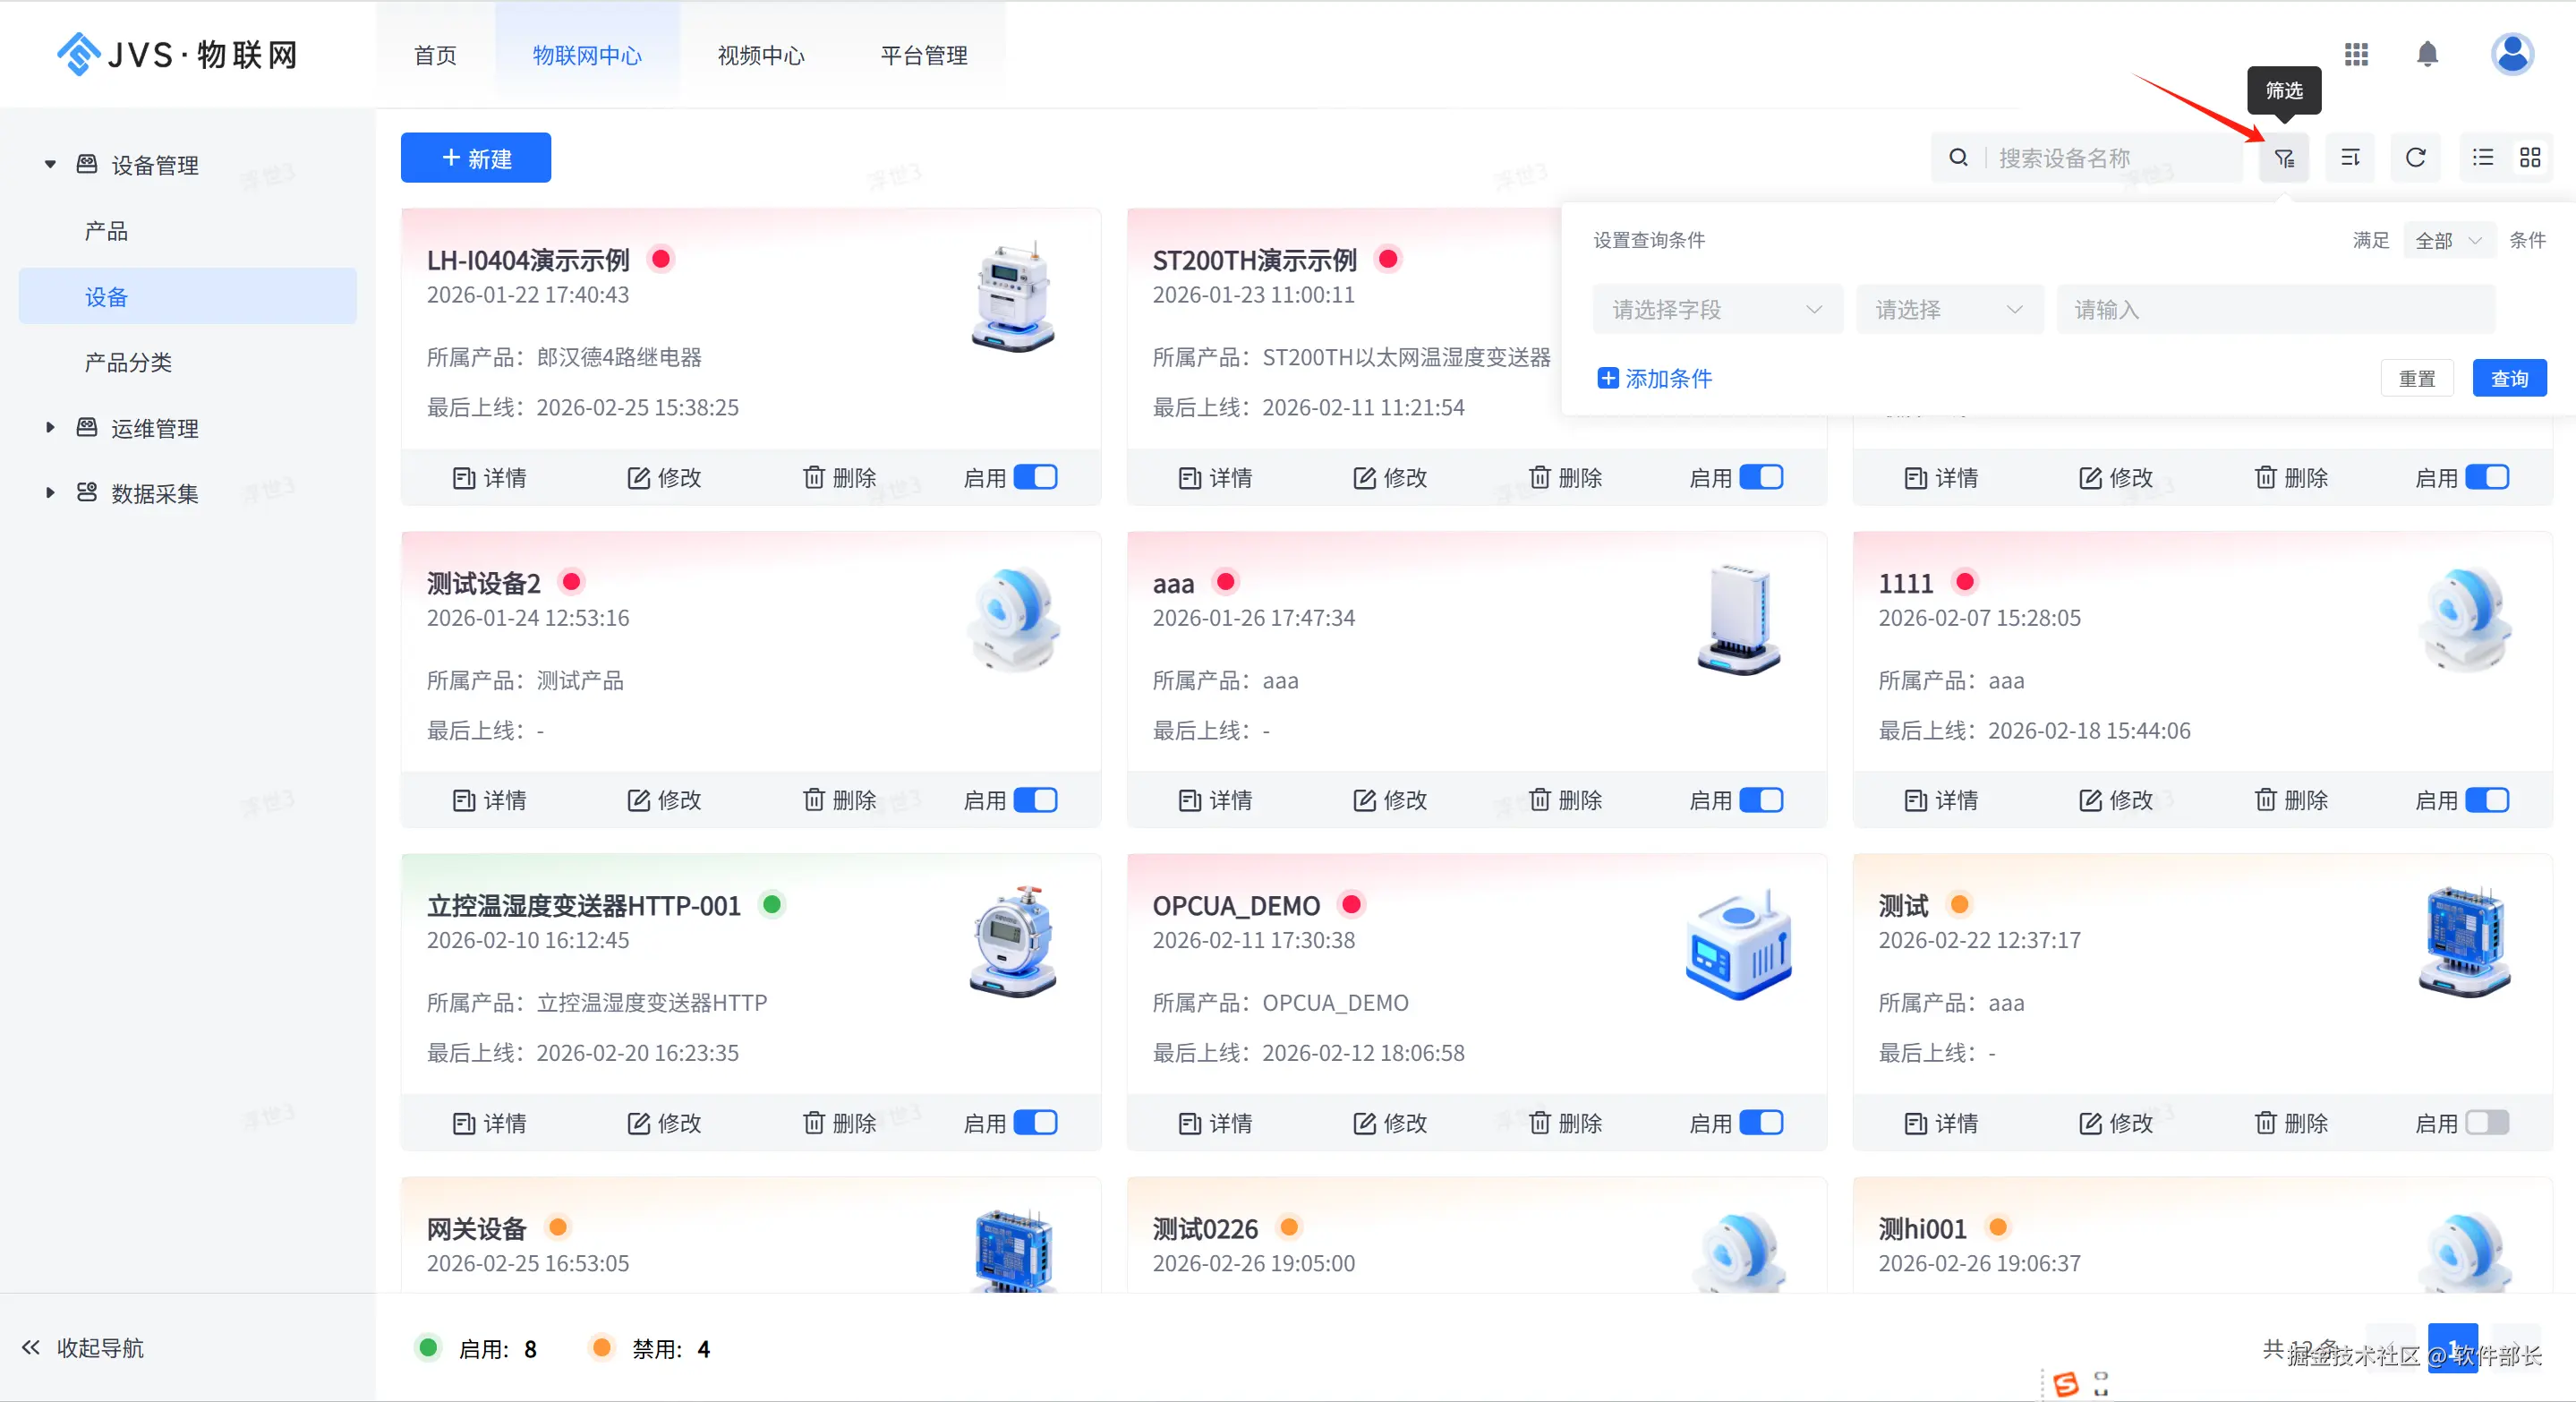This screenshot has height=1402, width=2576.
Task: Open the 请选择字段 field dropdown
Action: pos(1716,310)
